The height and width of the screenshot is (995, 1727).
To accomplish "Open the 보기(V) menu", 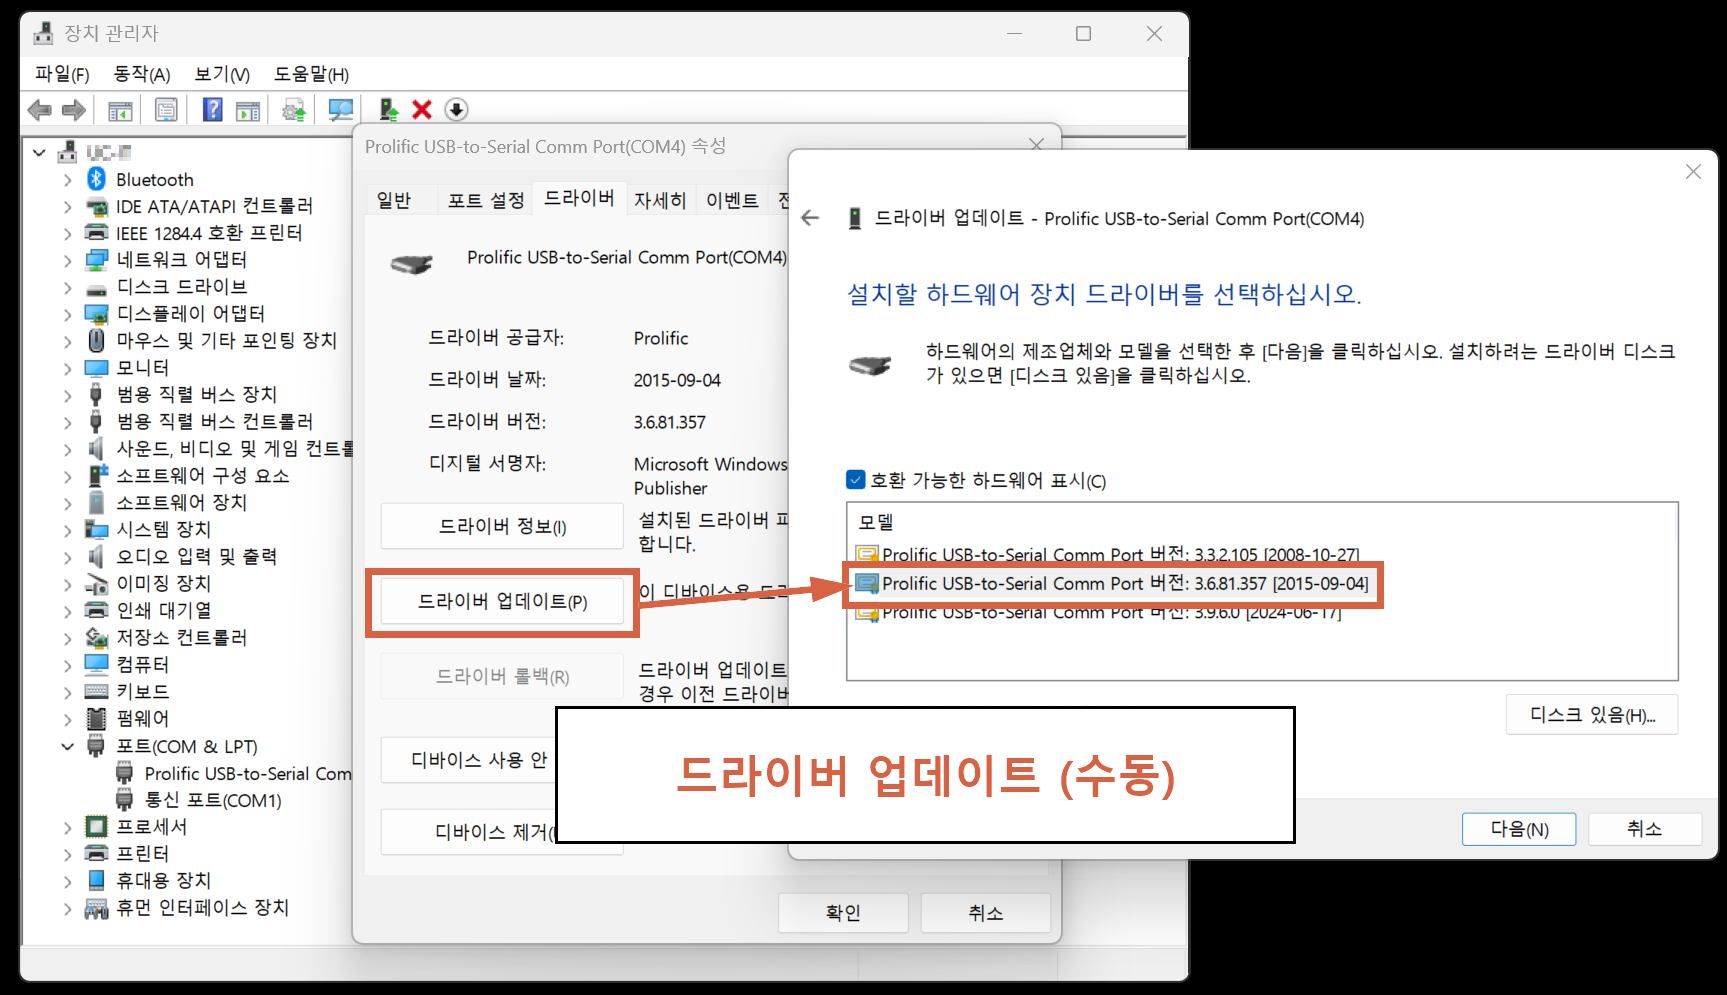I will click(x=222, y=74).
